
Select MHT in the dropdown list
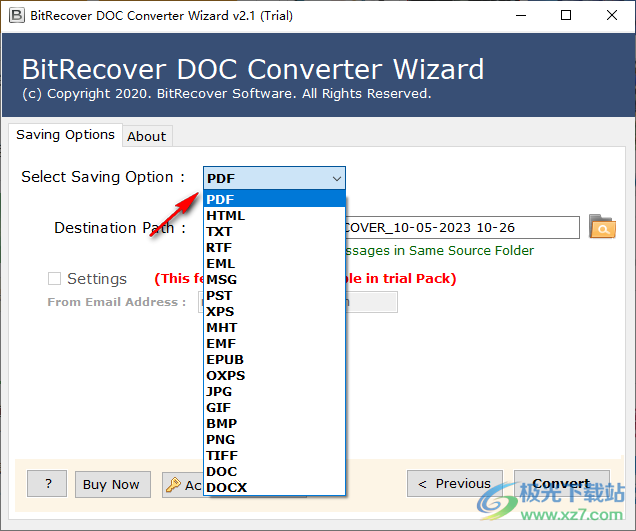(x=275, y=327)
